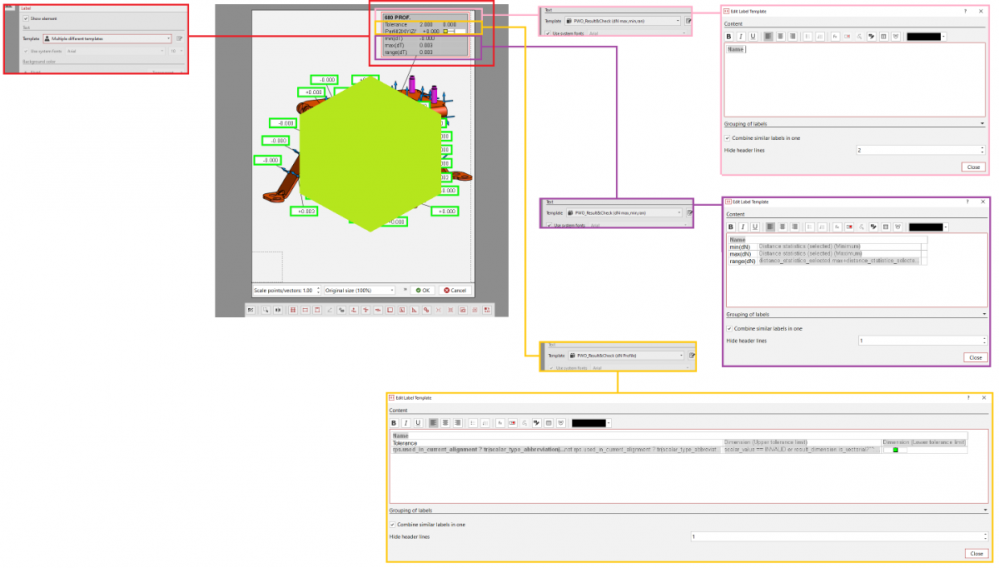Uncheck Combine similar labels in yellow dialog

coord(392,524)
